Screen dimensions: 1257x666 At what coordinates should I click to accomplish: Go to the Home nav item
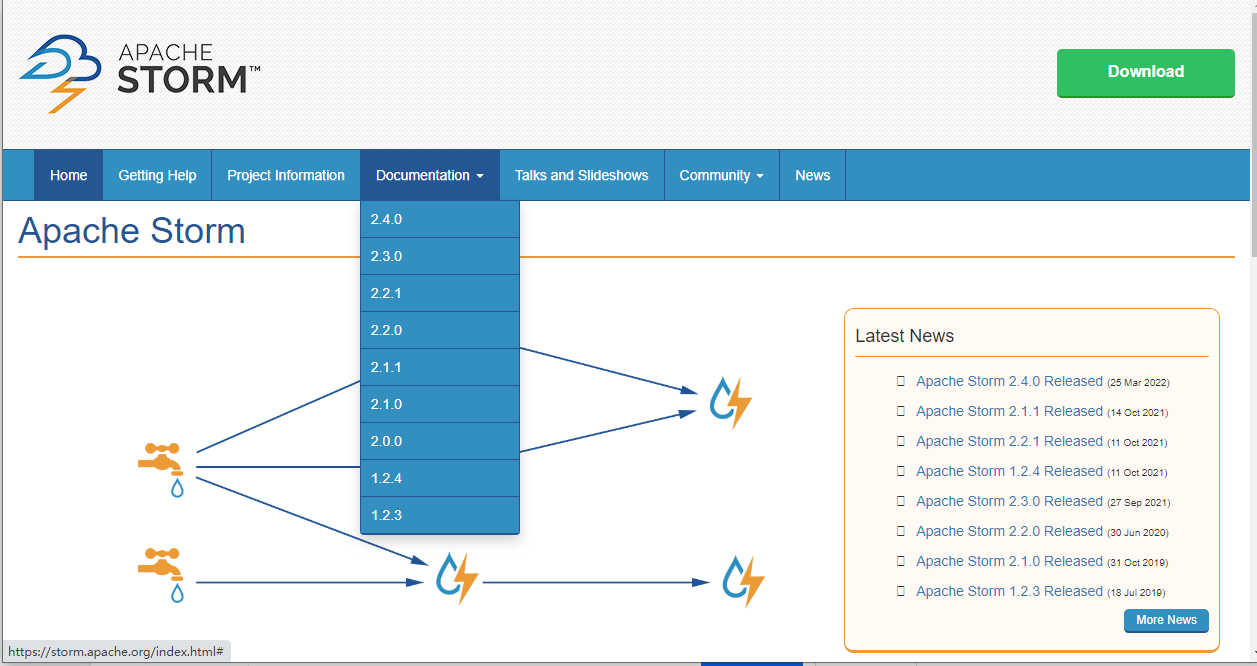(68, 175)
